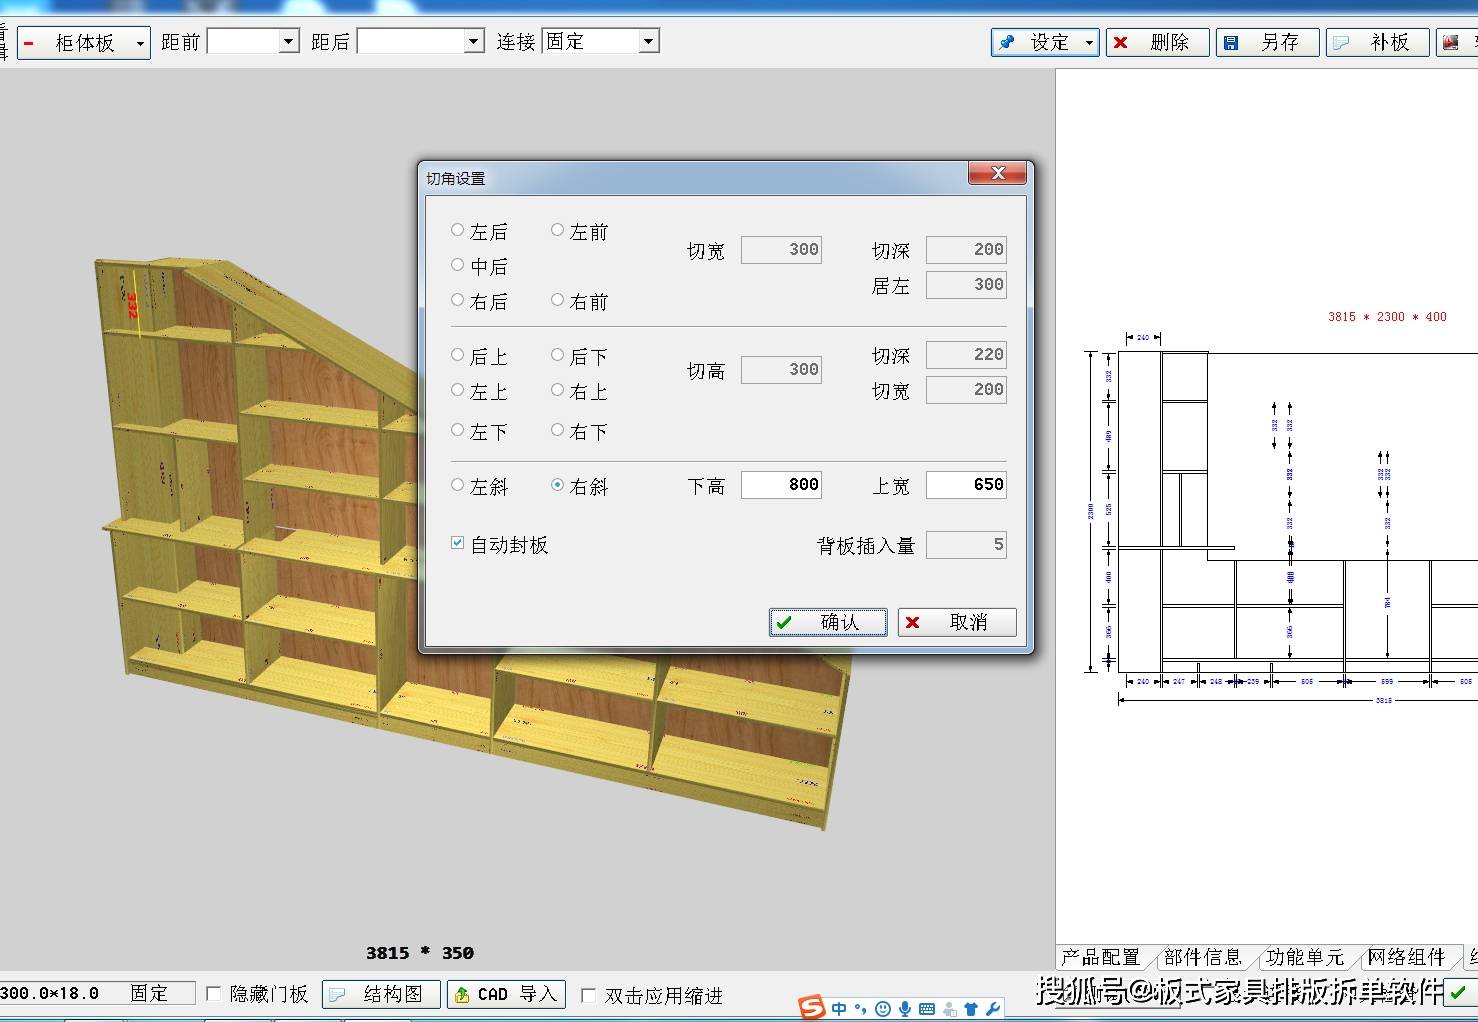Expand the 距后 dropdown arrow
The height and width of the screenshot is (1022, 1478).
[475, 41]
